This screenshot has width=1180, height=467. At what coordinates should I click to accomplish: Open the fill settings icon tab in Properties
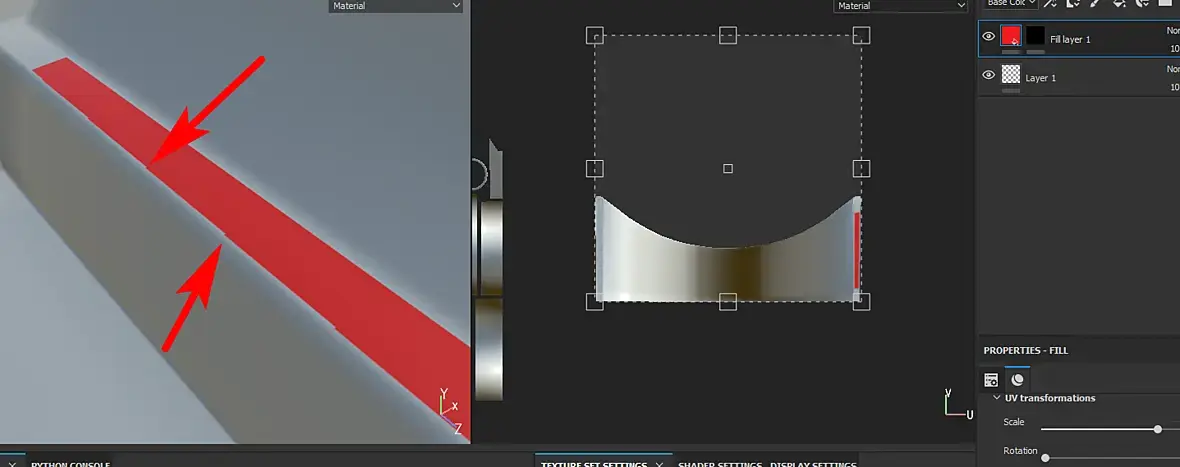pos(991,380)
